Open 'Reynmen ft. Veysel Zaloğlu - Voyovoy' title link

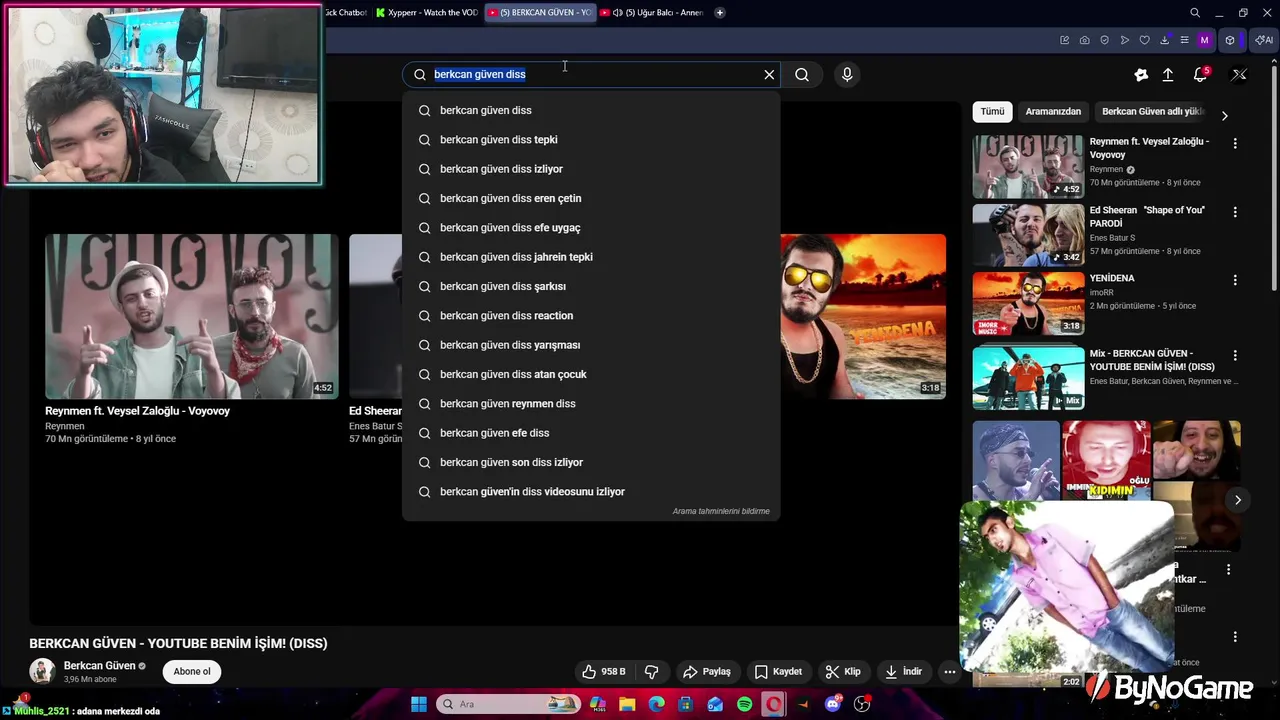click(137, 411)
